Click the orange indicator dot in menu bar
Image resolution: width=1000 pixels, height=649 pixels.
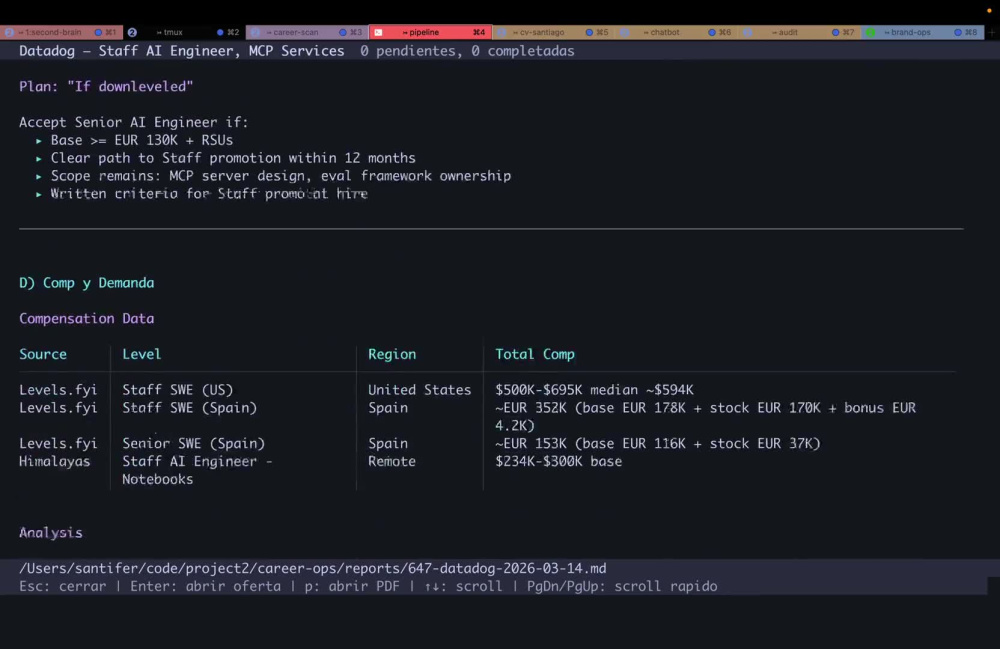point(989,11)
